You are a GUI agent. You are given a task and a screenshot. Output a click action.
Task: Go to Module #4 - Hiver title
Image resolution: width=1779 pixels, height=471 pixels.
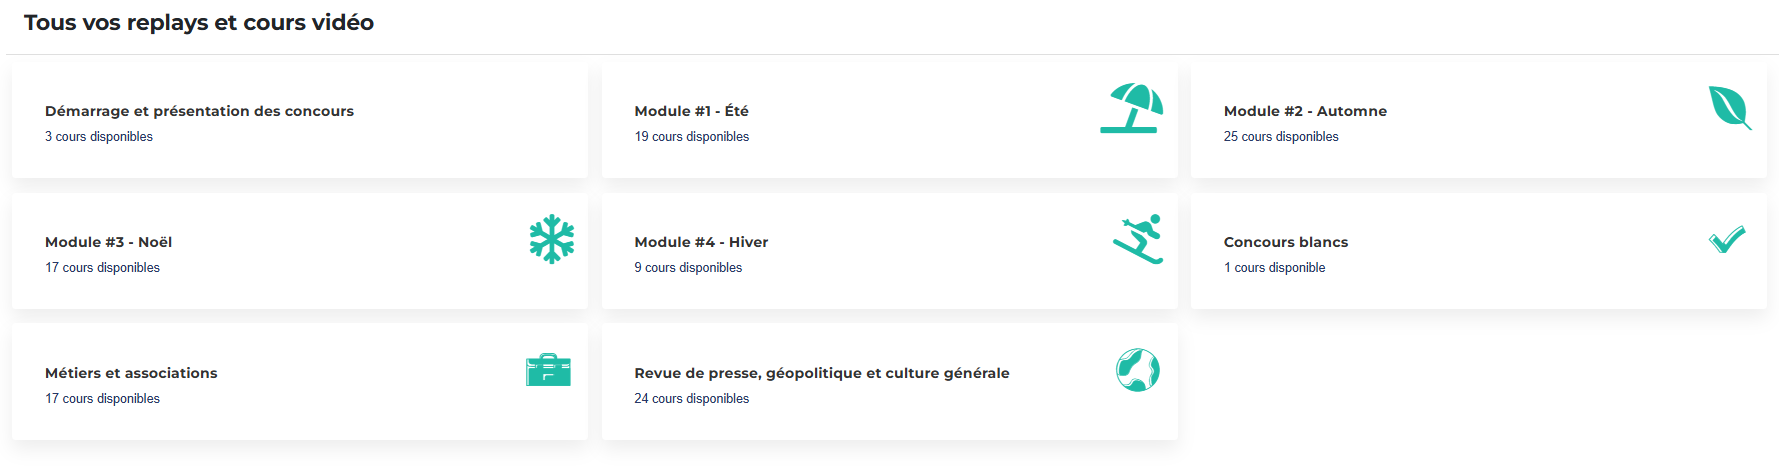pyautogui.click(x=701, y=242)
